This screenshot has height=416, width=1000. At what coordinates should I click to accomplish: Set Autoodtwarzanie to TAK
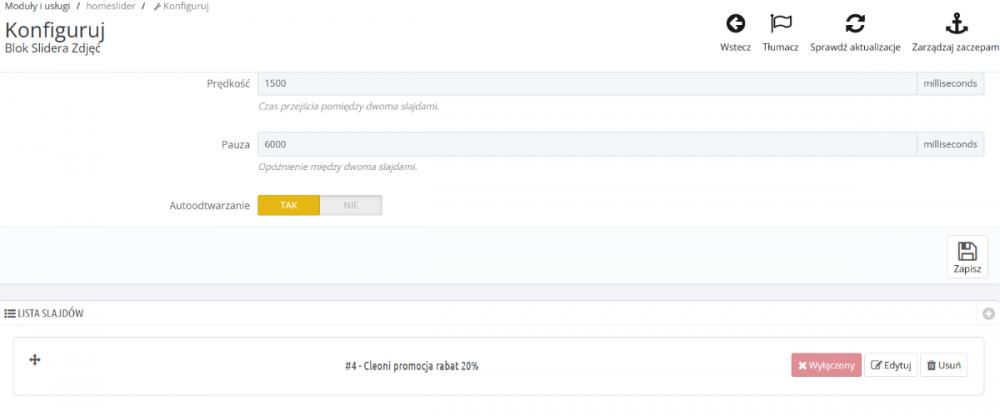coord(289,205)
